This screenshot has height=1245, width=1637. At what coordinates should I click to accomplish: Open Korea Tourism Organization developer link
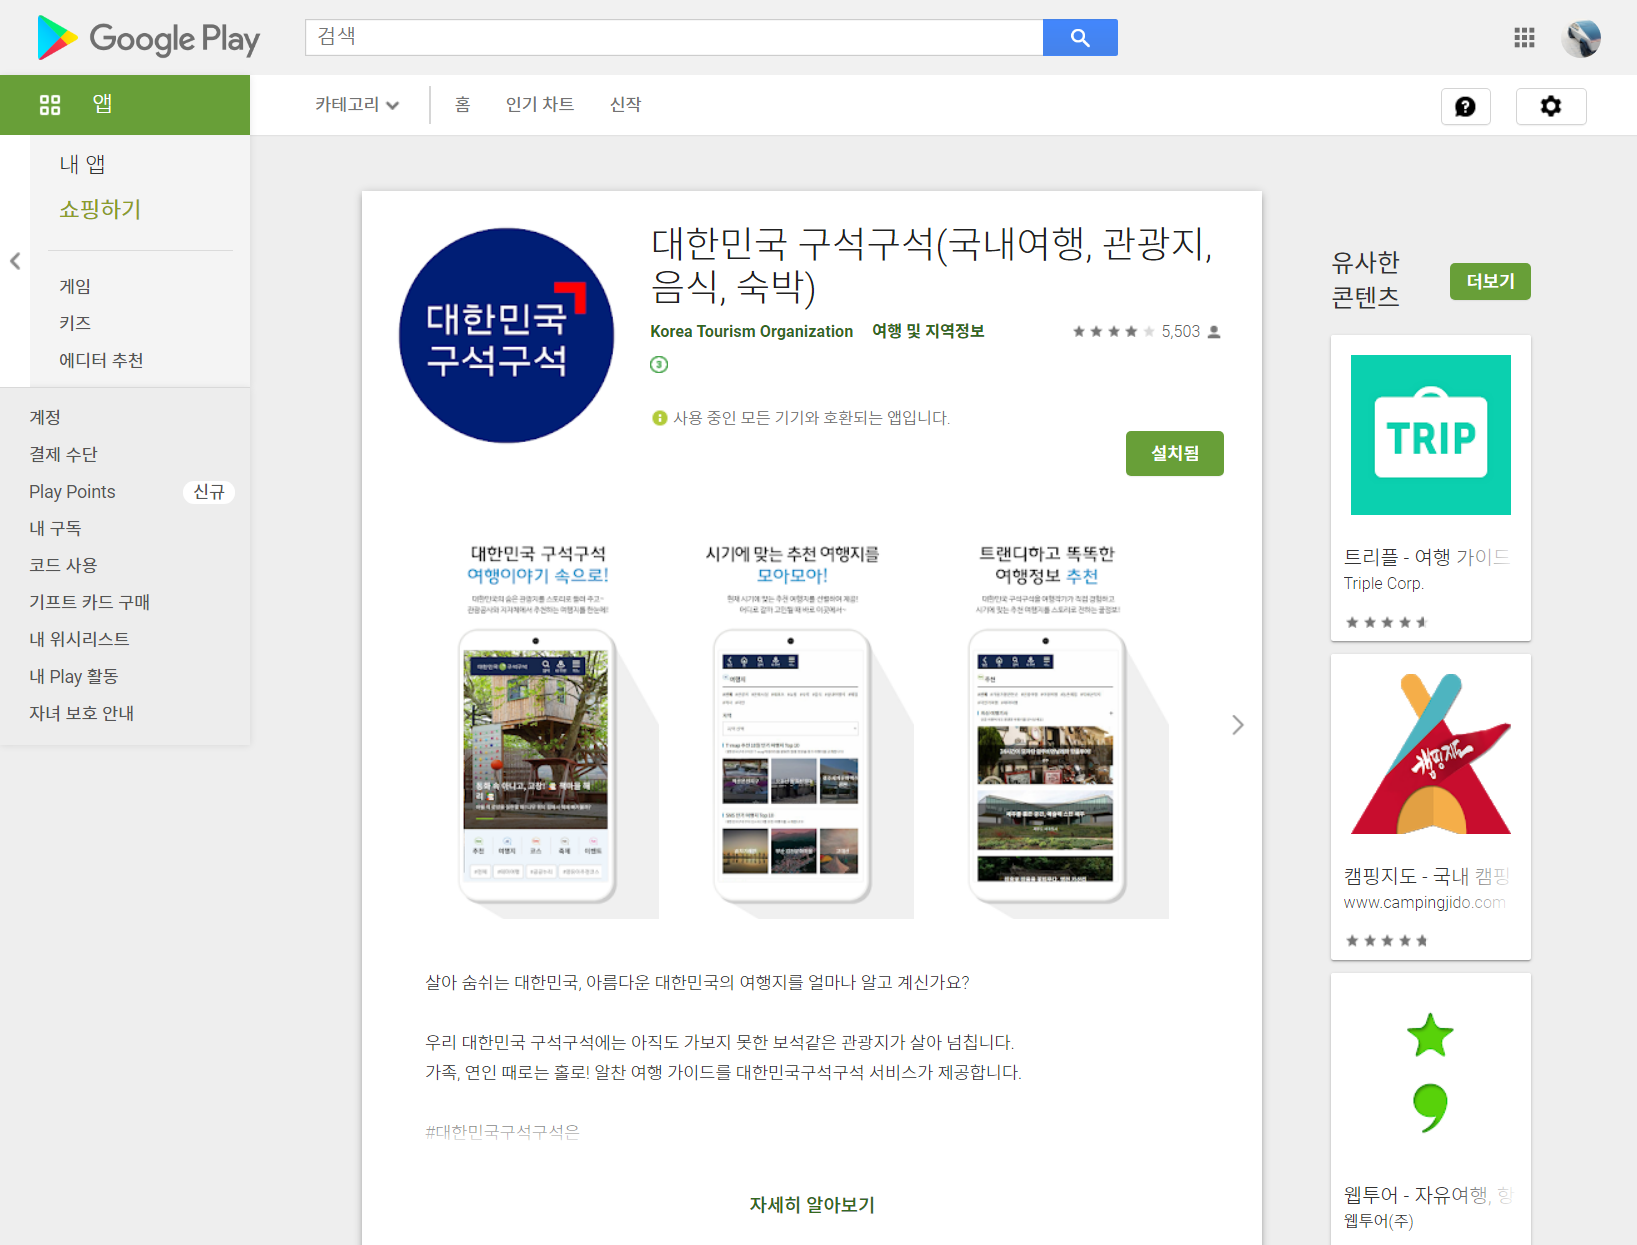[752, 331]
